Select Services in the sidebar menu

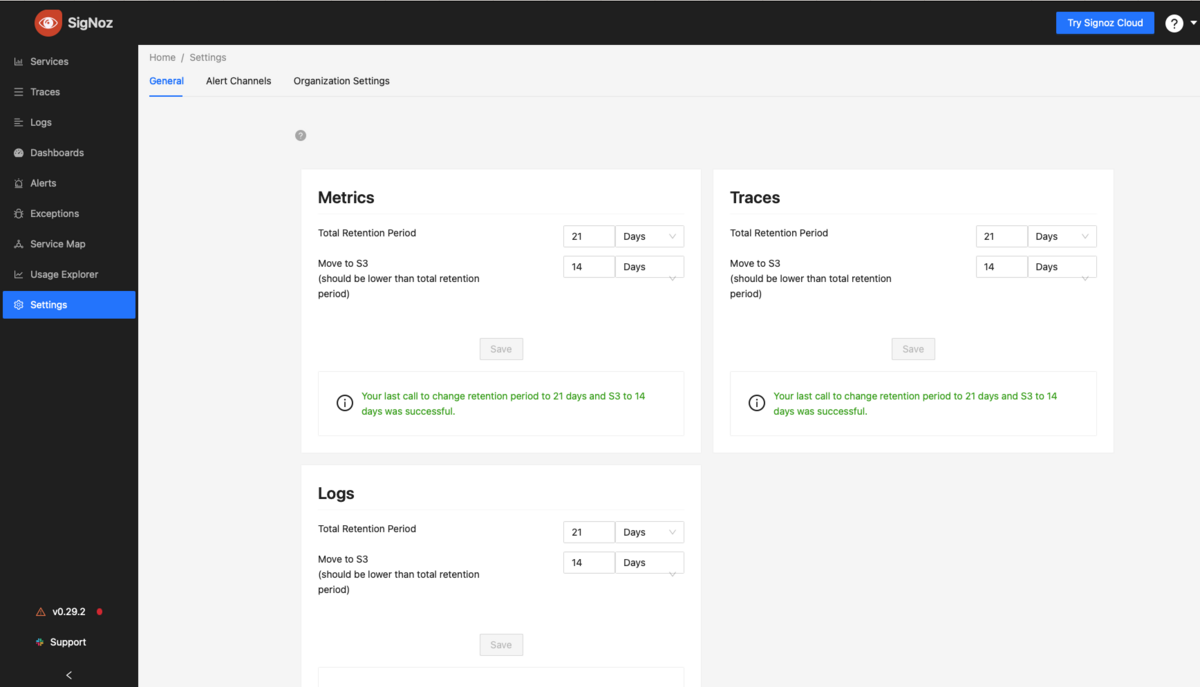click(x=69, y=62)
